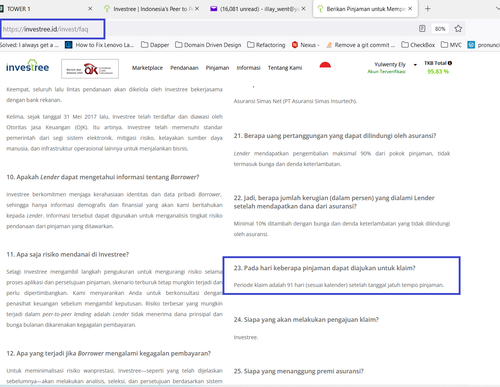Viewport: 500px width, 387px height.
Task: Toggle reader view icon in address bar
Action: tap(422, 29)
